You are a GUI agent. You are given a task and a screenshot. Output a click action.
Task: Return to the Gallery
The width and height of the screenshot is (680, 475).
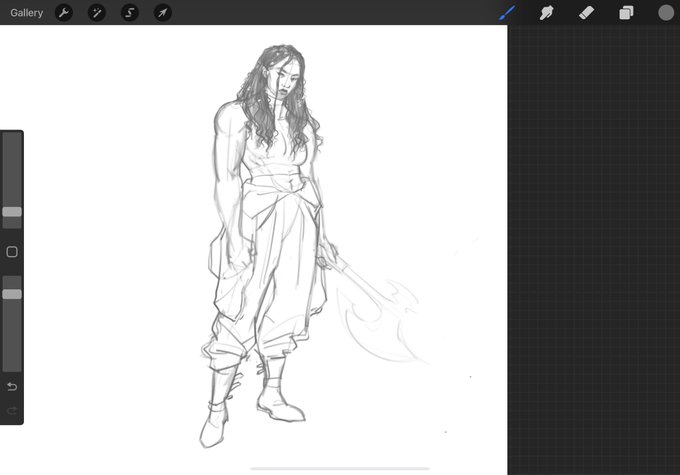coord(26,13)
